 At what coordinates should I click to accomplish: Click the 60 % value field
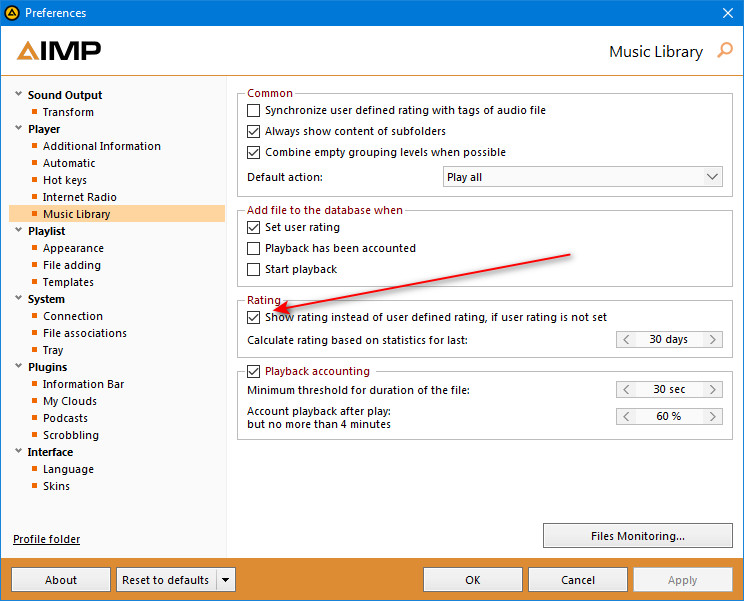pyautogui.click(x=669, y=416)
